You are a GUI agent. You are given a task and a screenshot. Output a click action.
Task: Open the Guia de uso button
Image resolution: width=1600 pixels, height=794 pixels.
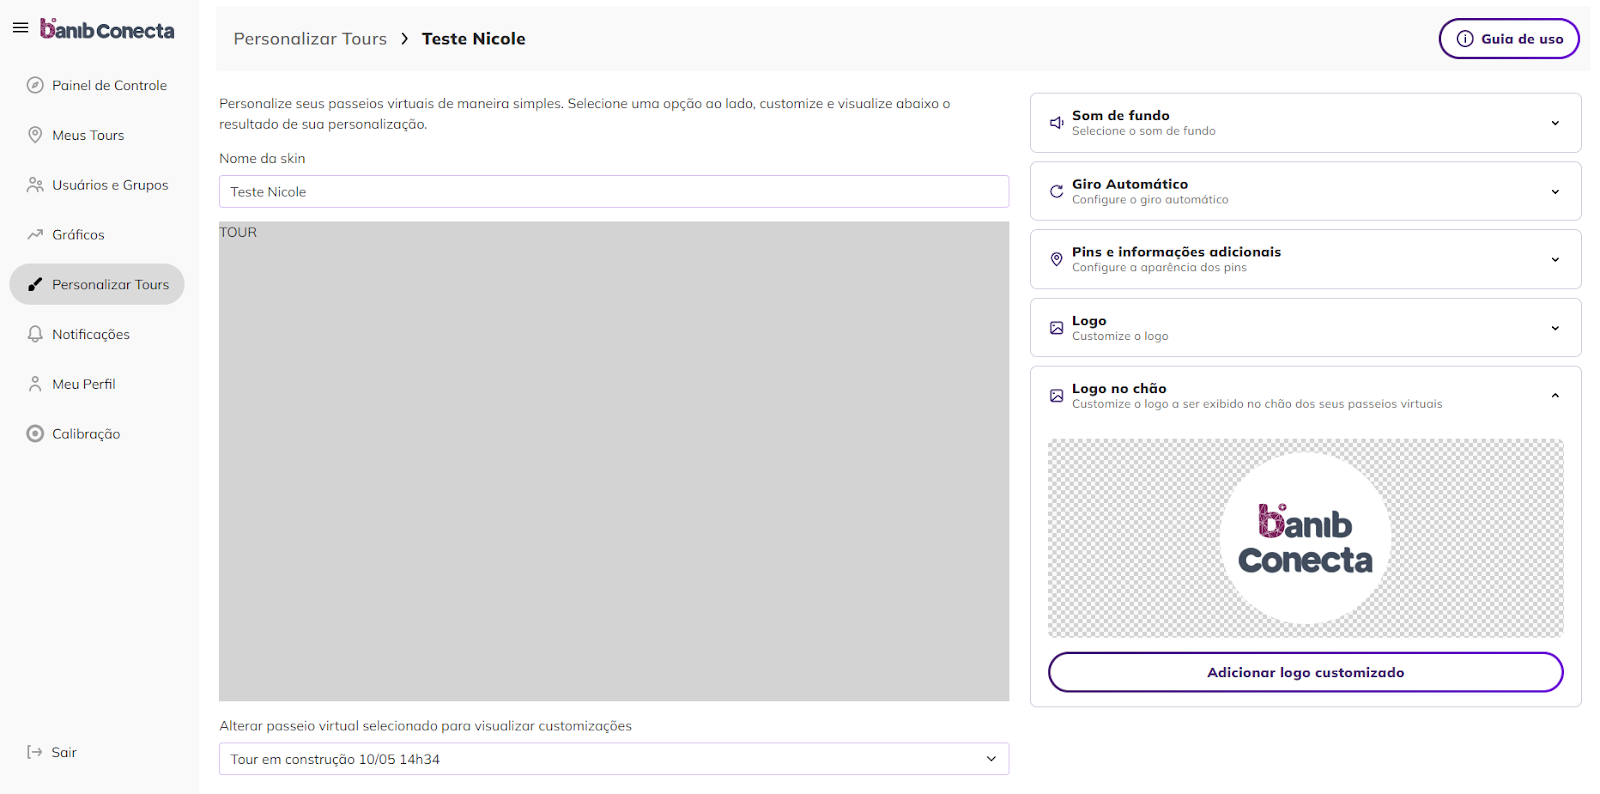(1509, 39)
